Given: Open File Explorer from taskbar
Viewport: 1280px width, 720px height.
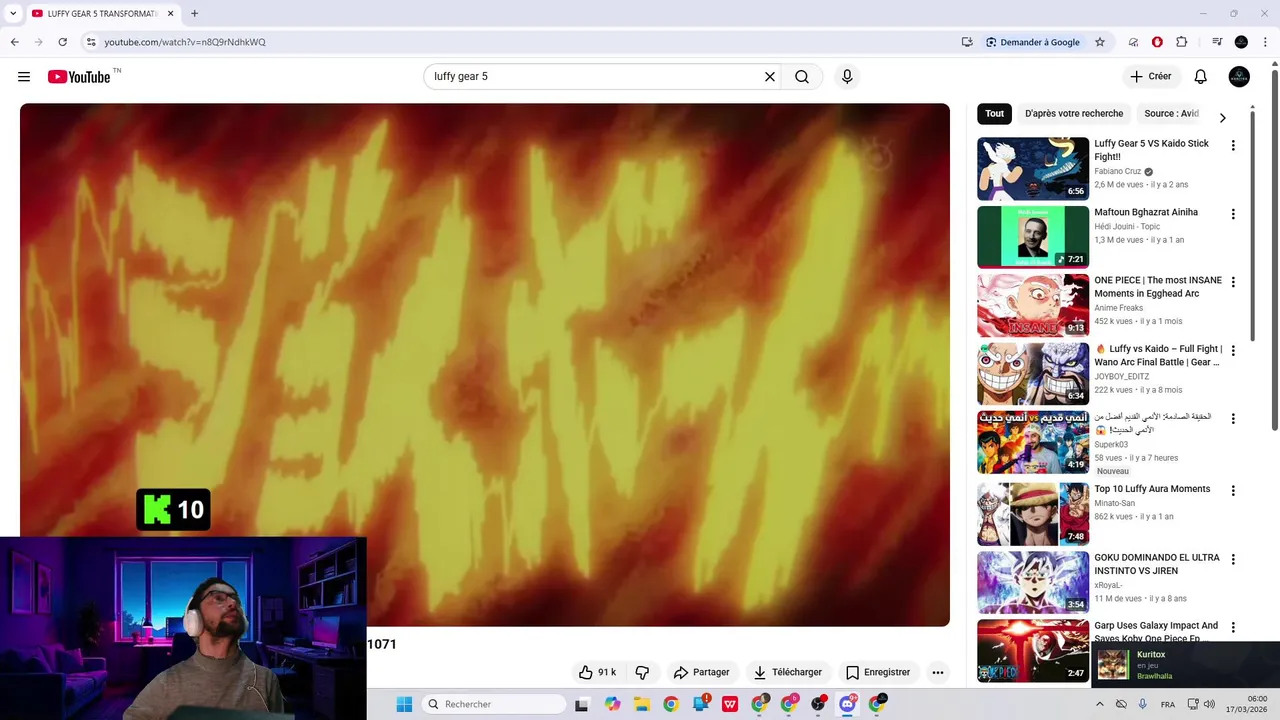Looking at the screenshot, I should [642, 704].
